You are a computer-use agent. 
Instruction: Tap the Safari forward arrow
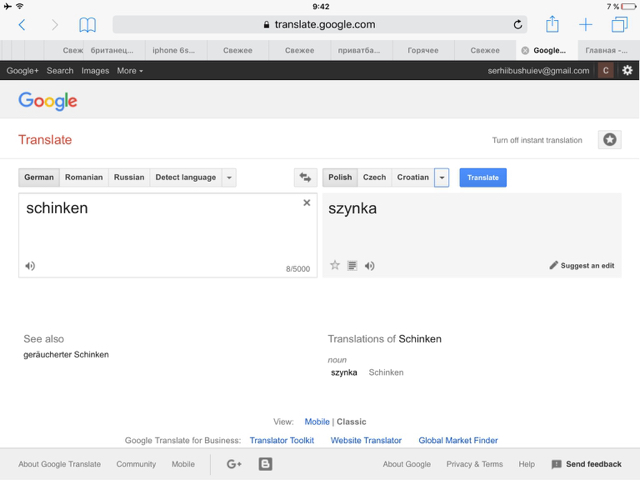point(55,25)
